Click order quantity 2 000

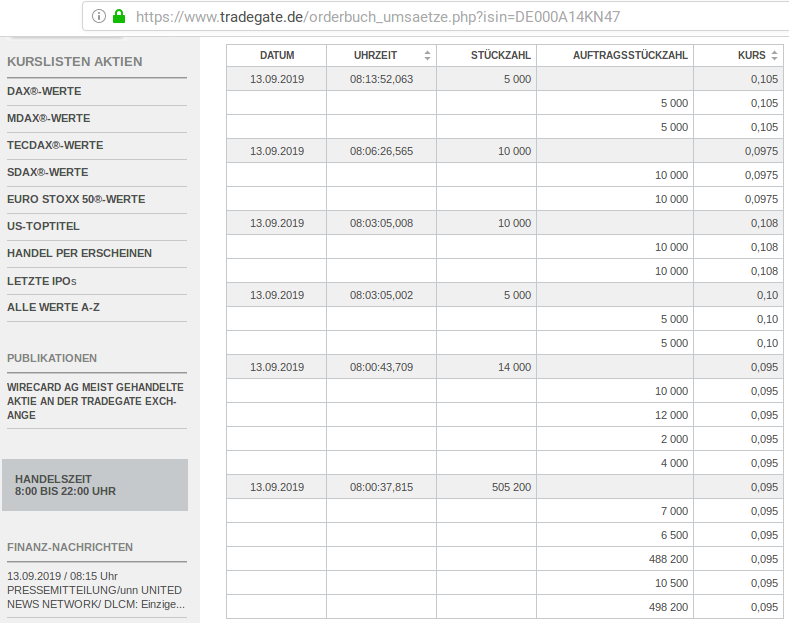pyautogui.click(x=674, y=439)
